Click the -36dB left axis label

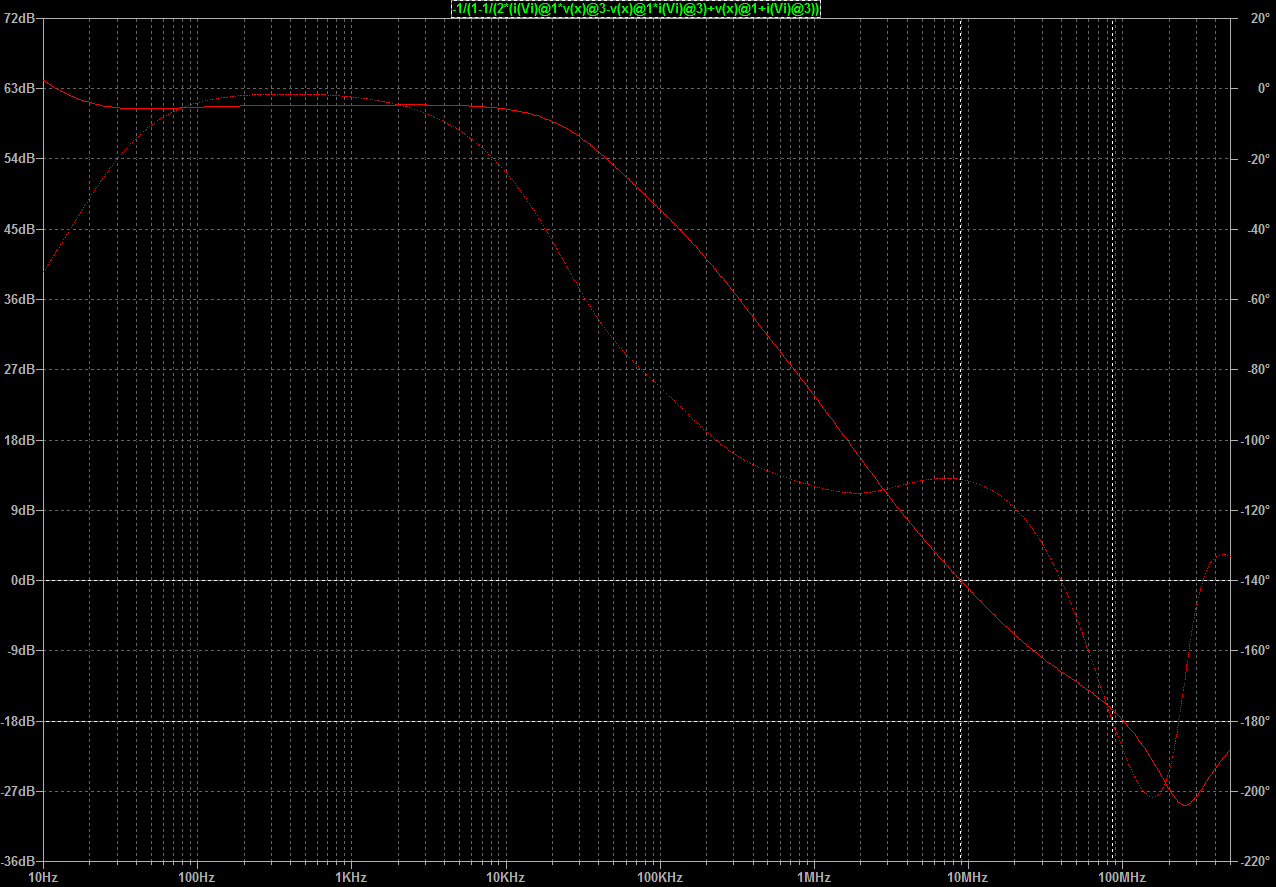coord(19,861)
